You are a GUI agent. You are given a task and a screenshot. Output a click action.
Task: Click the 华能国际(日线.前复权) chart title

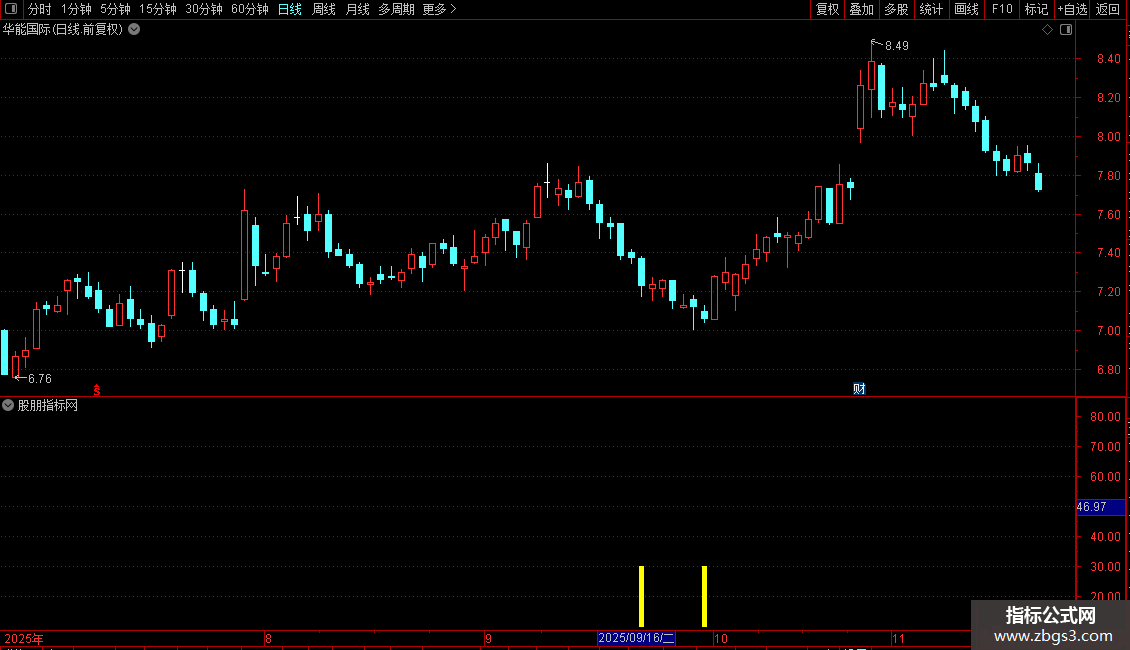63,30
